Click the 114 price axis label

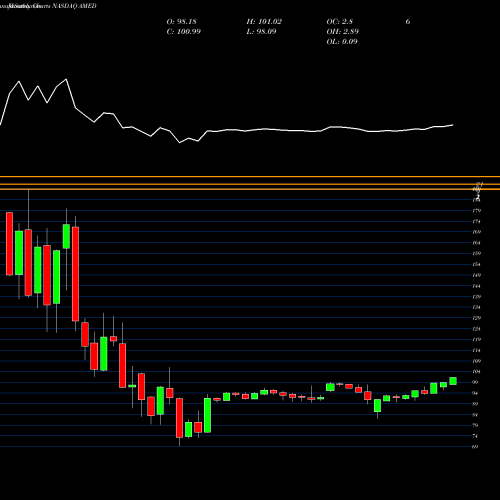point(477,350)
